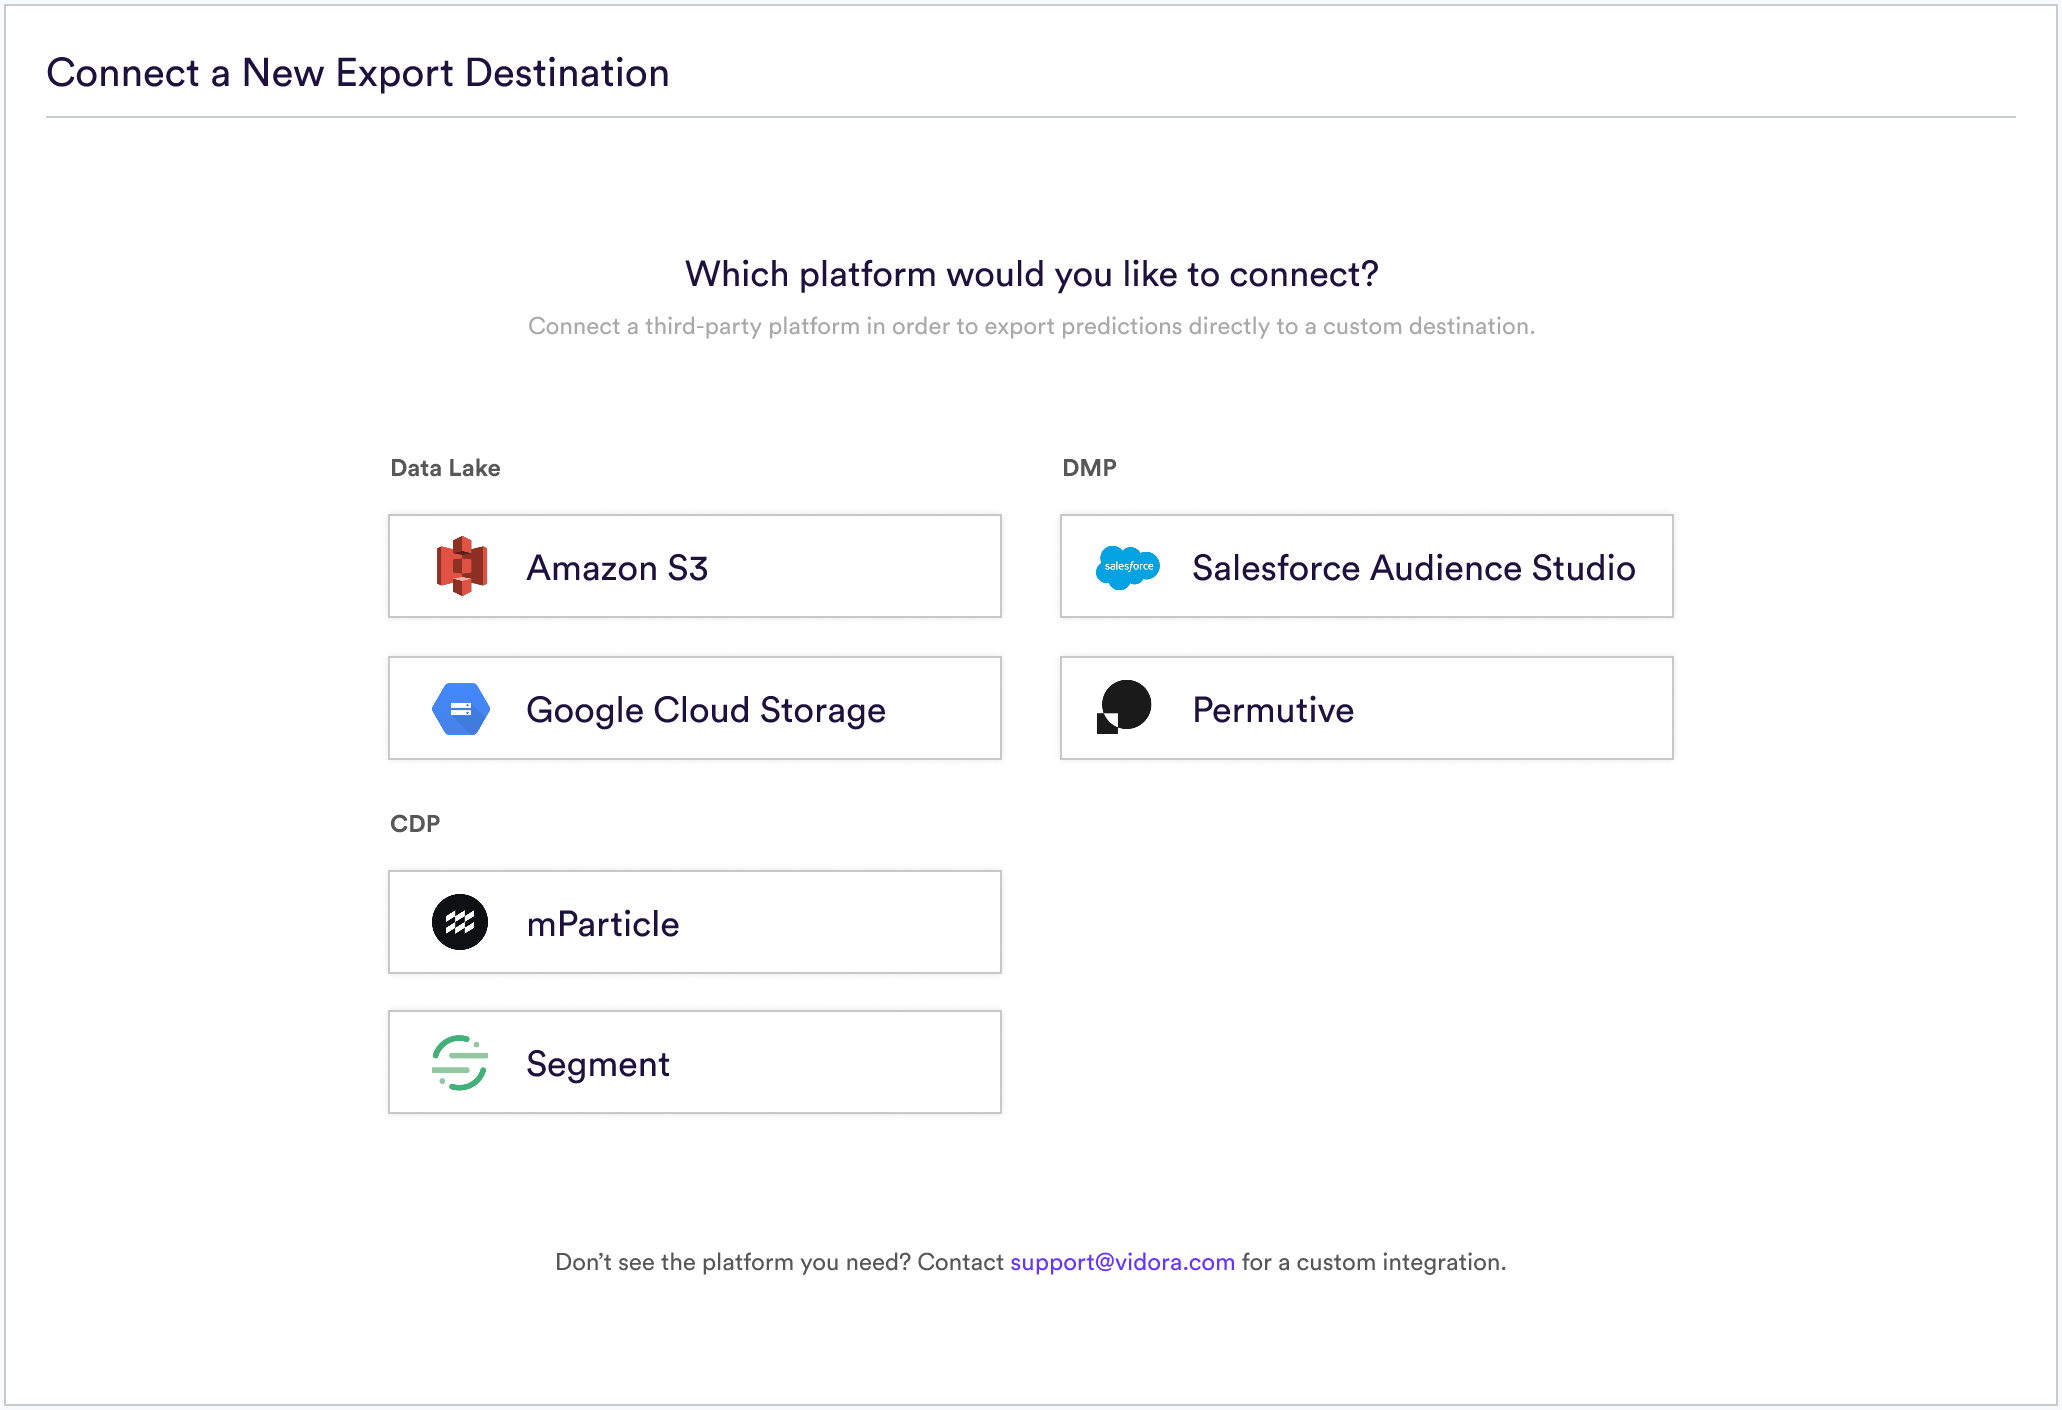The width and height of the screenshot is (2062, 1410).
Task: Choose the Segment platform card
Action: (x=695, y=1062)
